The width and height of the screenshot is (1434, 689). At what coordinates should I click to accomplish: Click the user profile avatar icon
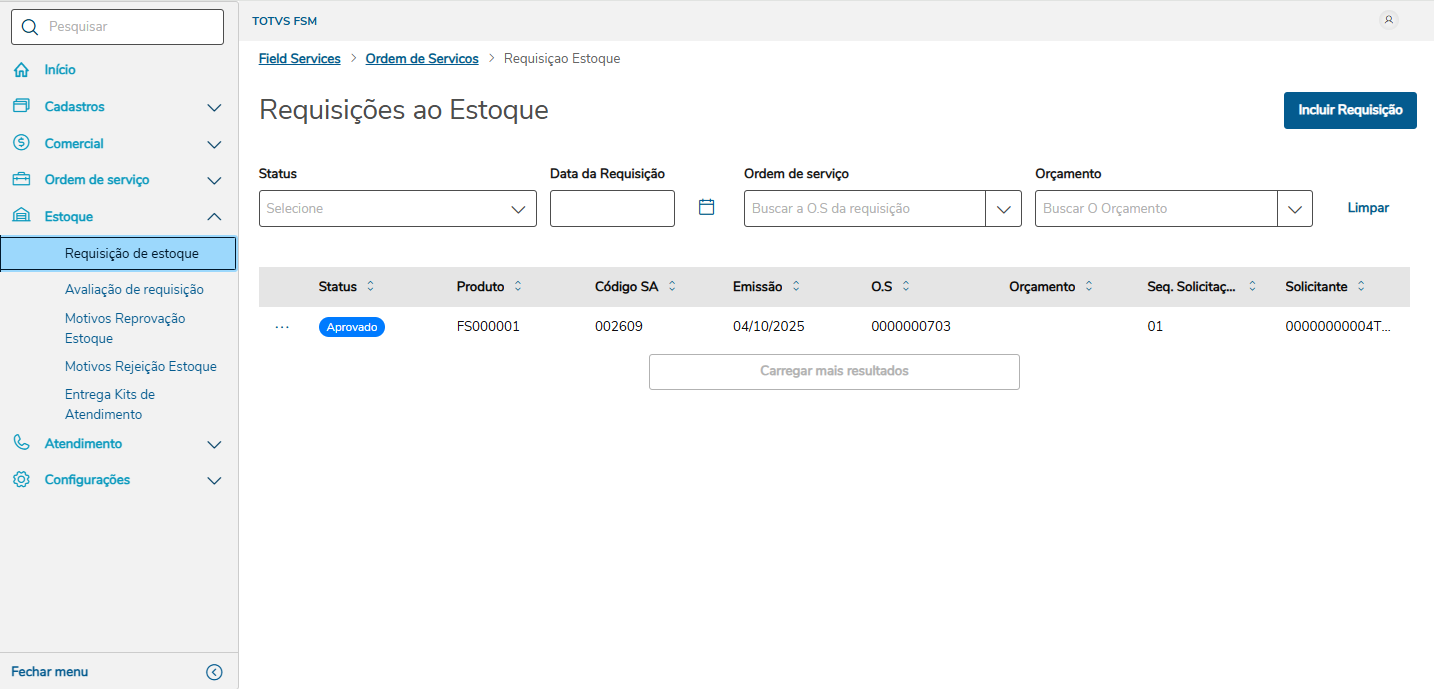coord(1388,20)
